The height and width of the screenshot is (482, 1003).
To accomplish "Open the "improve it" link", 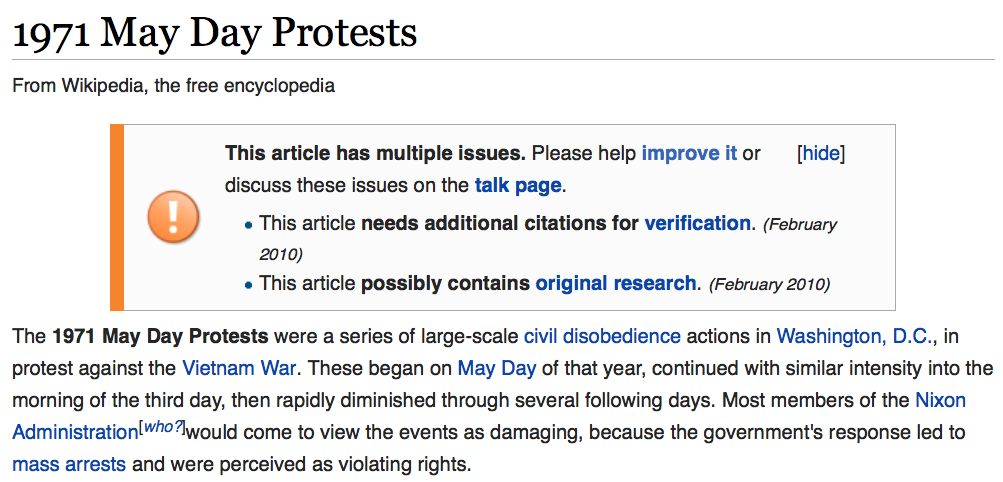I will pyautogui.click(x=689, y=154).
